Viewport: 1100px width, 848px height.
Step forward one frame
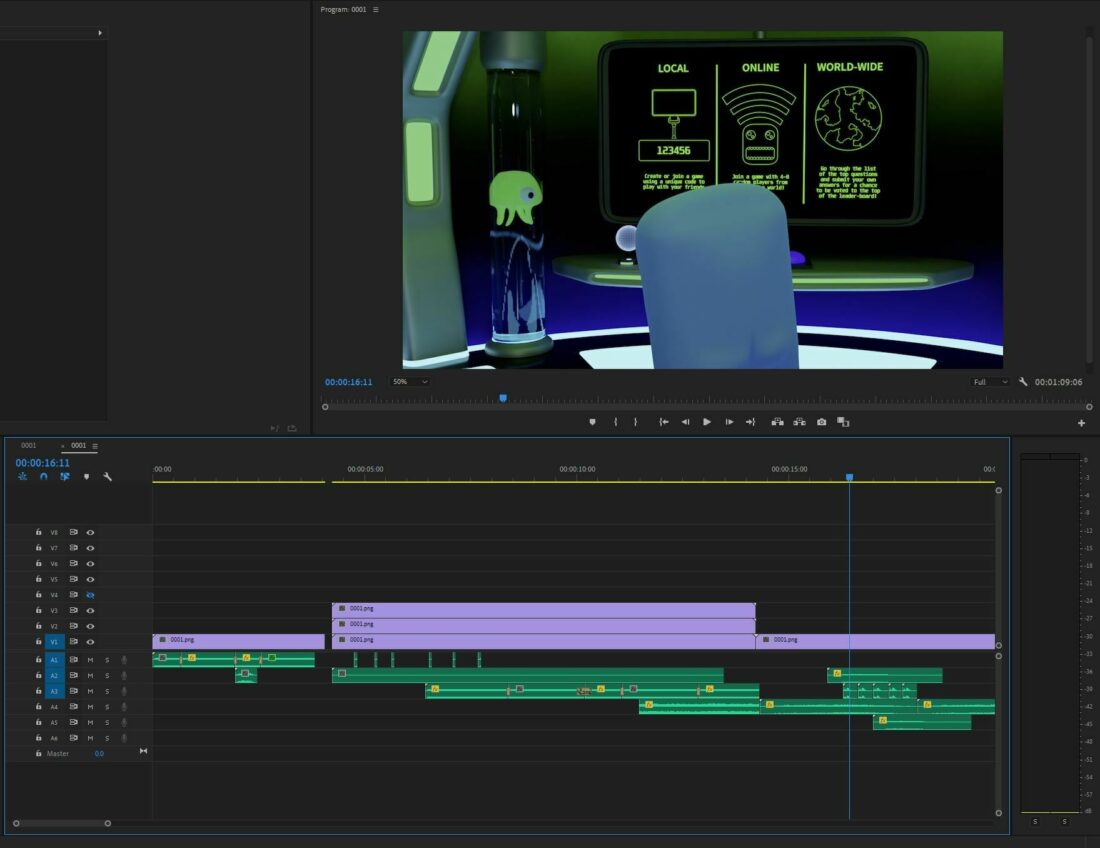pyautogui.click(x=729, y=422)
